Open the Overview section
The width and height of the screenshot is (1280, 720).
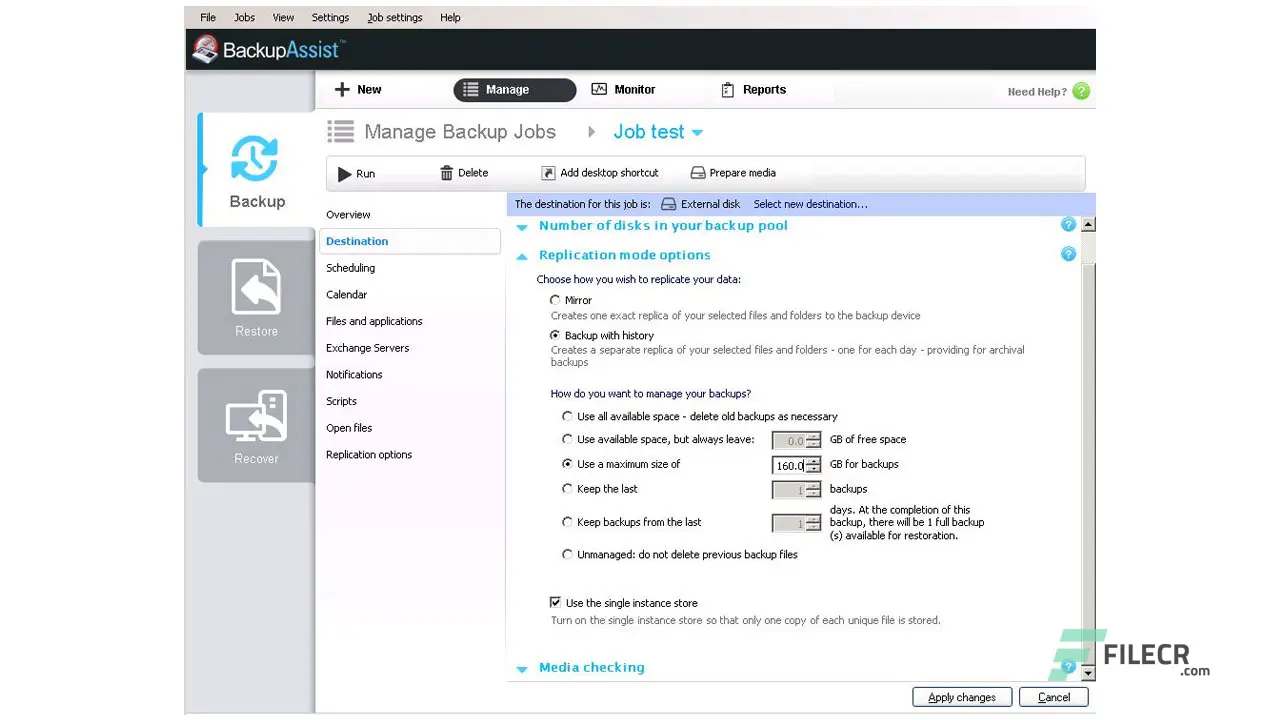pos(348,215)
